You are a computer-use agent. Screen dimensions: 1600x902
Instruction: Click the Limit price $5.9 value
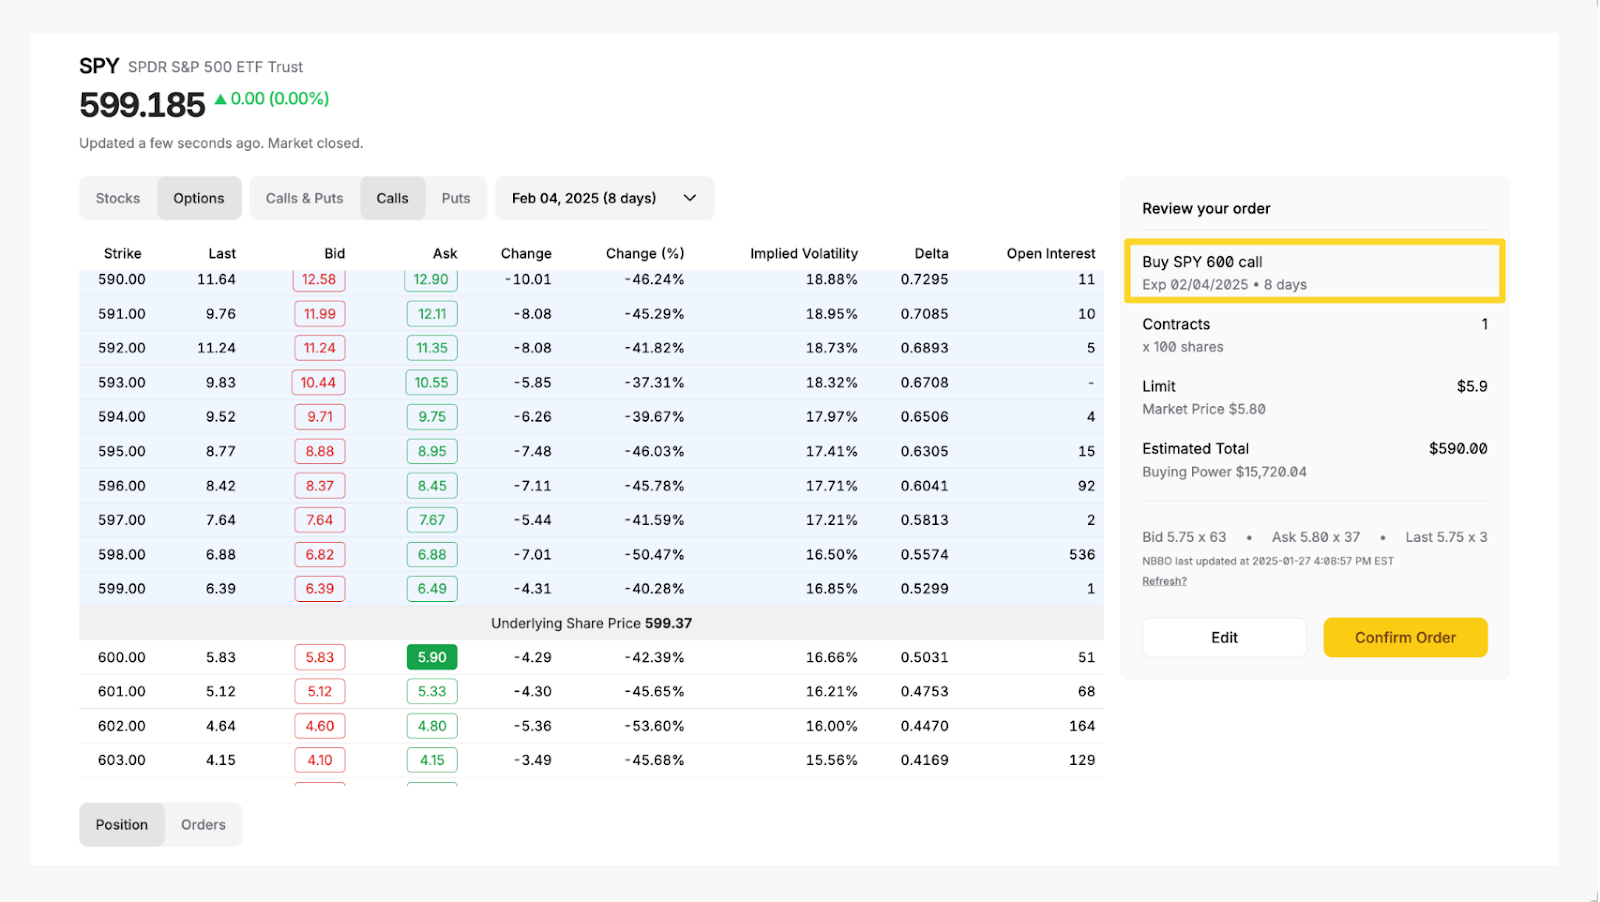coord(1472,386)
